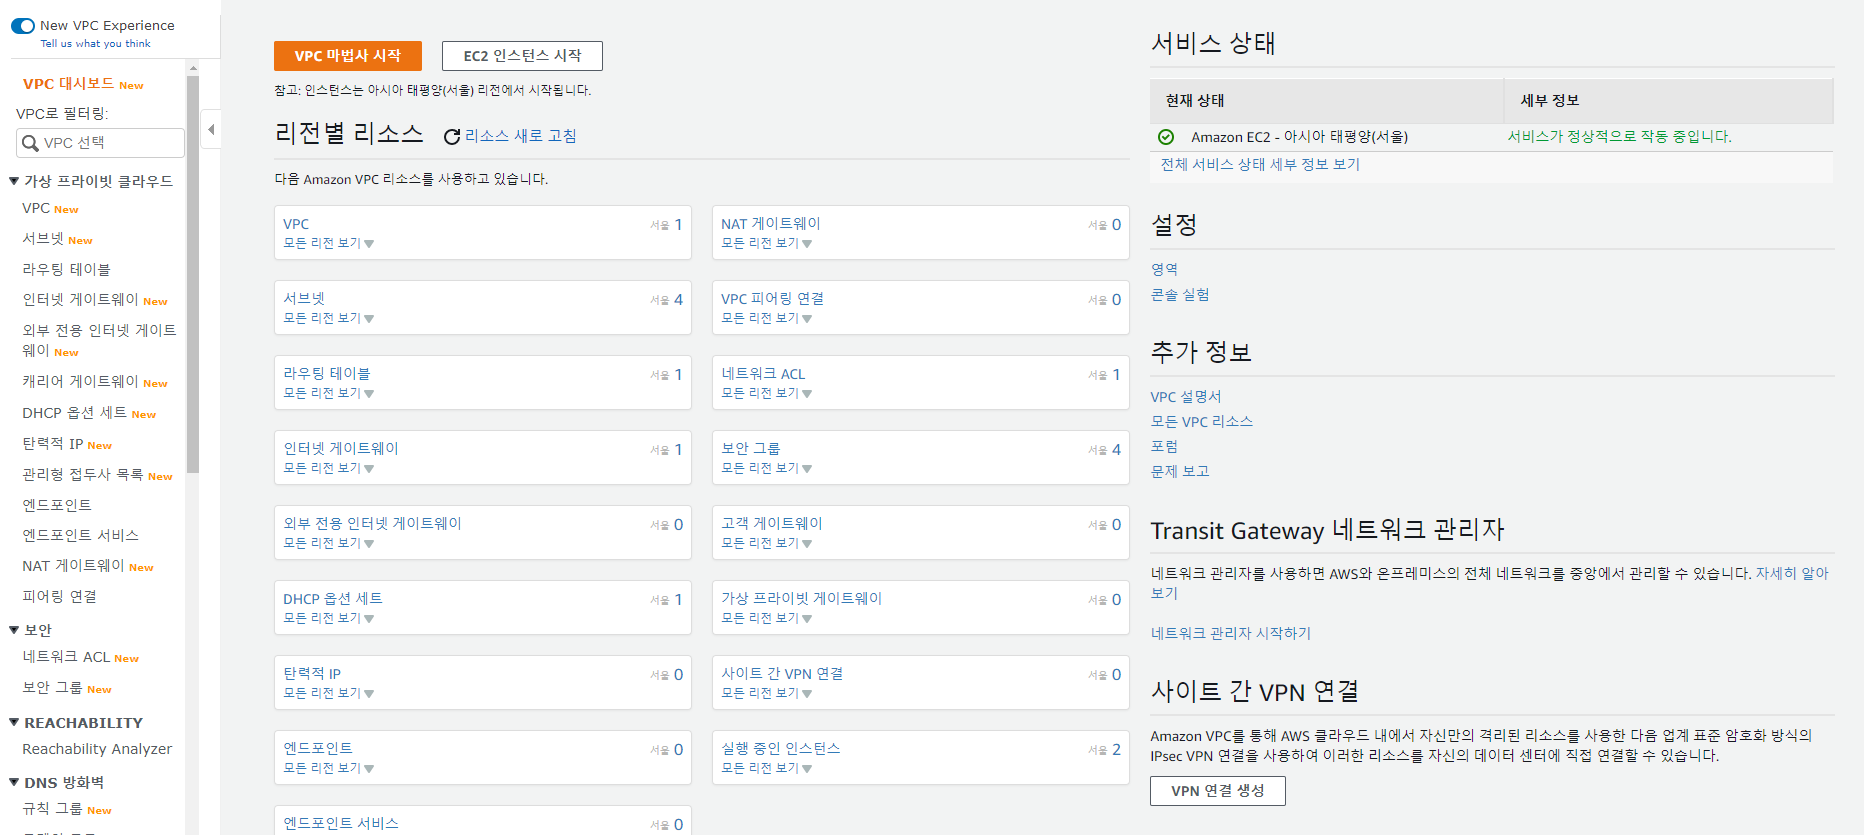This screenshot has width=1864, height=835.
Task: Click the 네트워크 관리자 시작하기 link
Action: [1231, 633]
